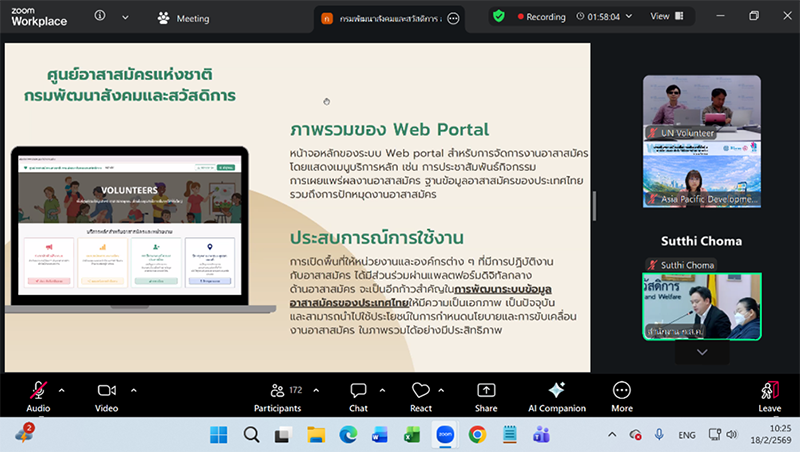Open the Chat panel
Screen dimensions: 800x452
[x=358, y=397]
